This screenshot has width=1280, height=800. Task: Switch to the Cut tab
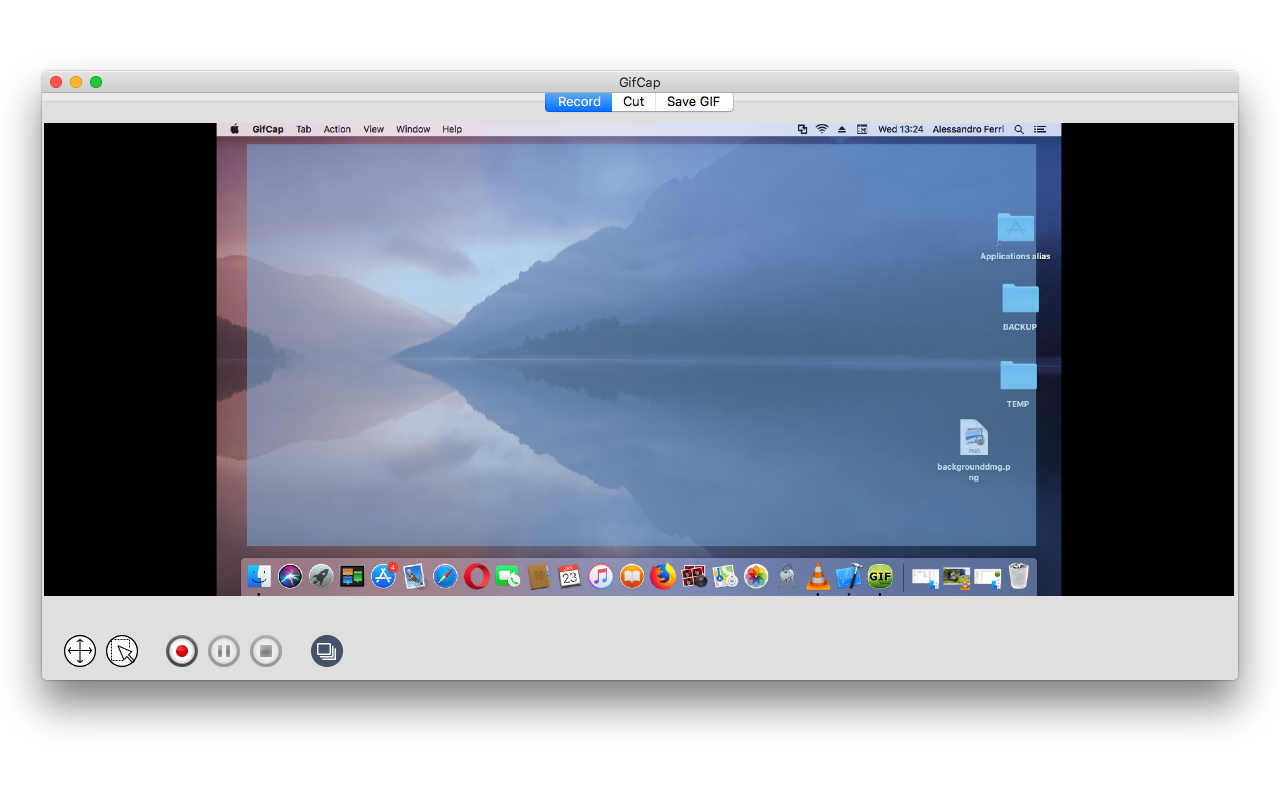tap(633, 102)
